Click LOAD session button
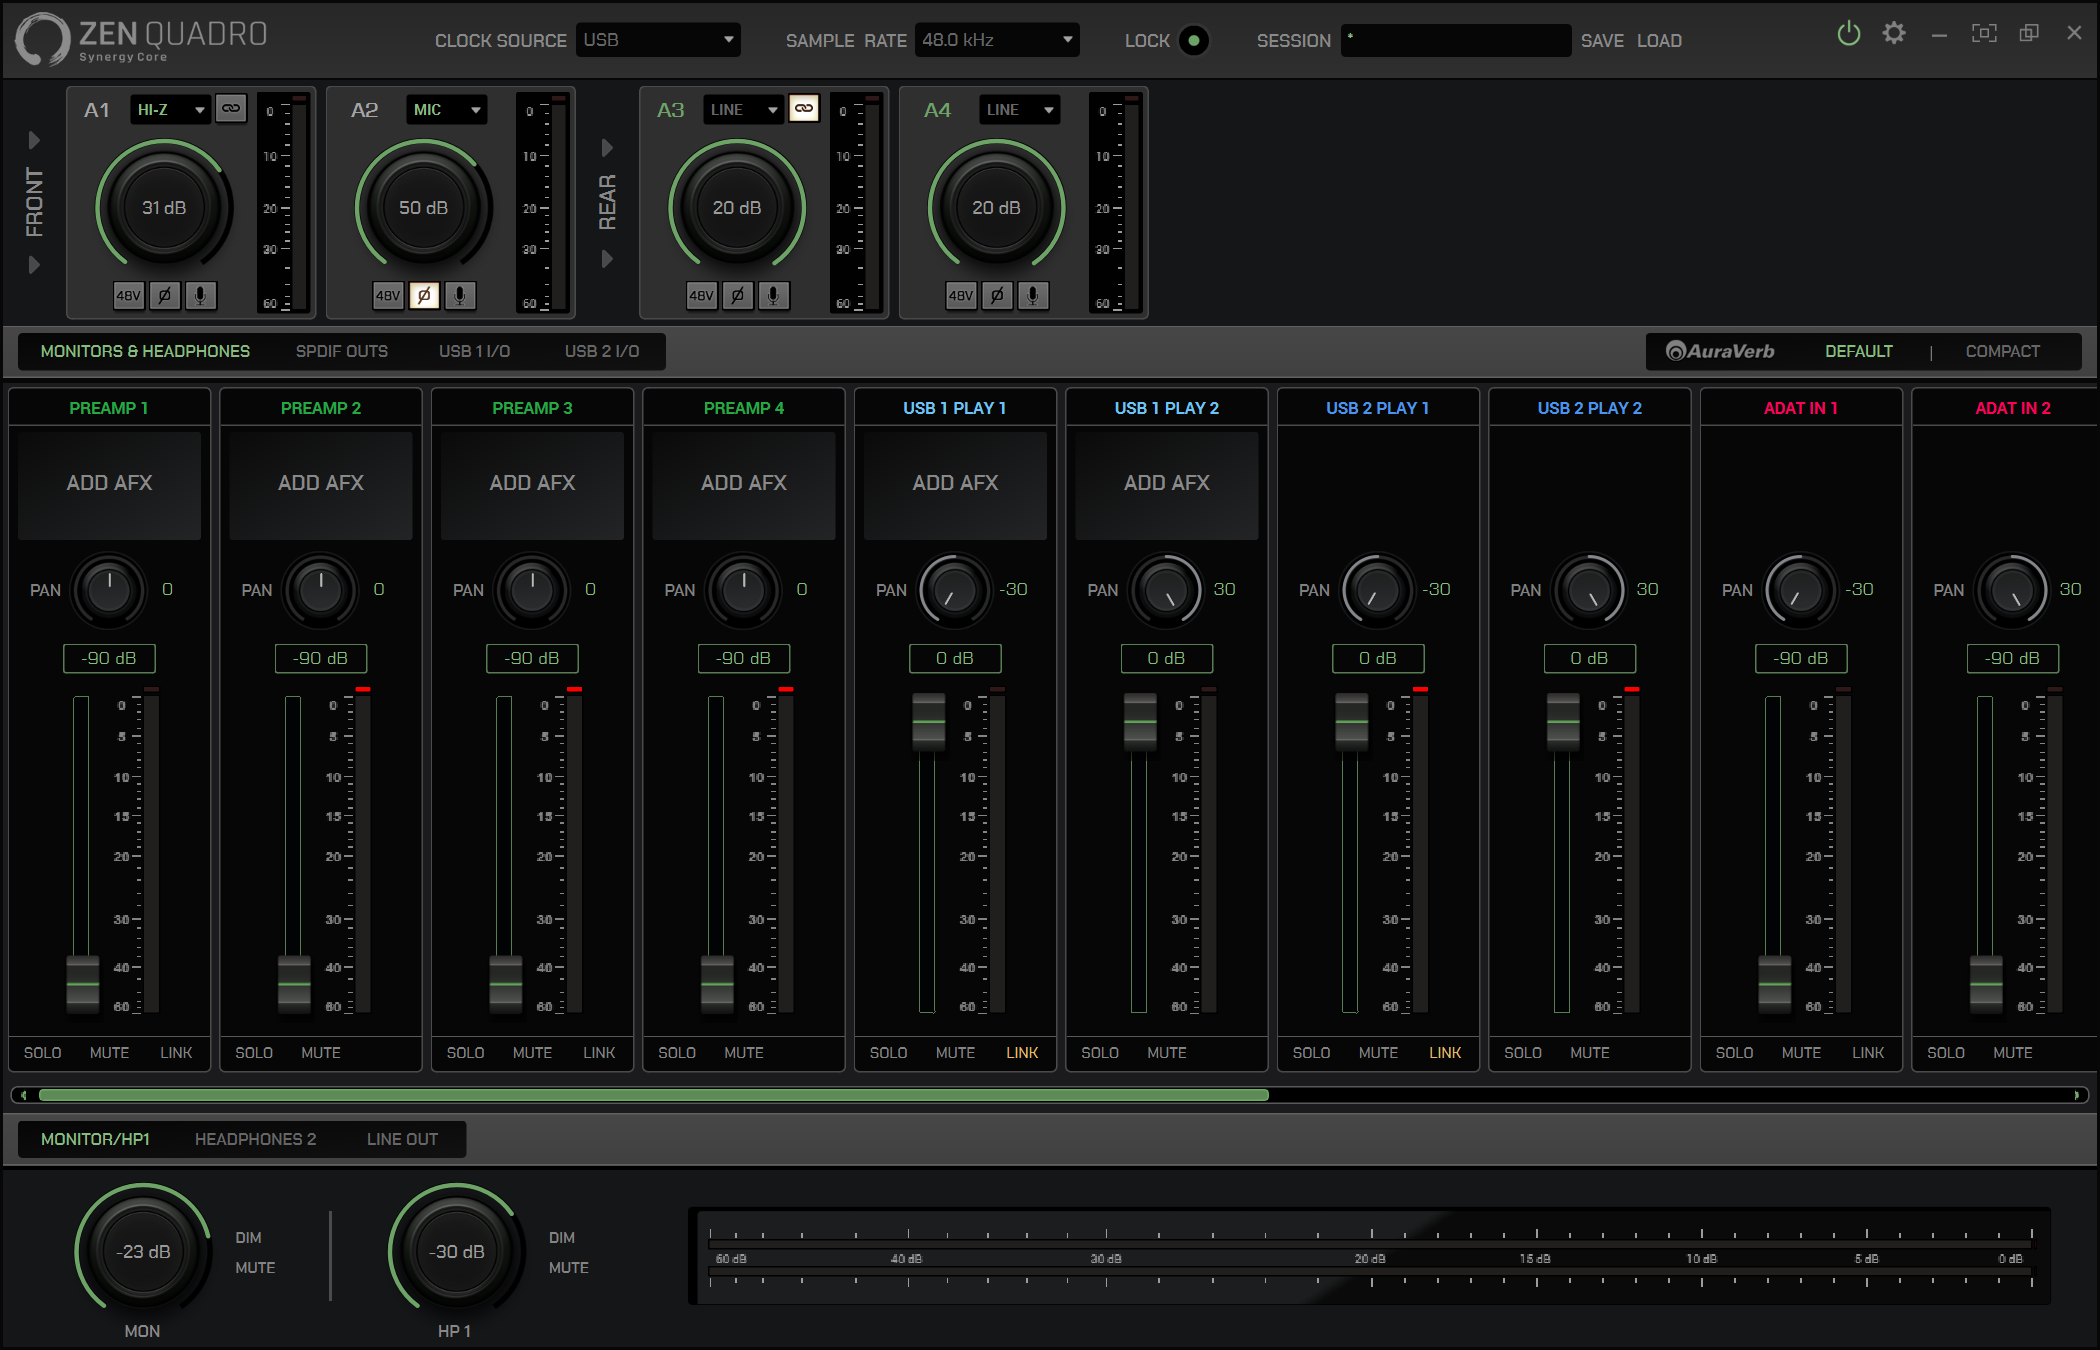 point(1659,41)
